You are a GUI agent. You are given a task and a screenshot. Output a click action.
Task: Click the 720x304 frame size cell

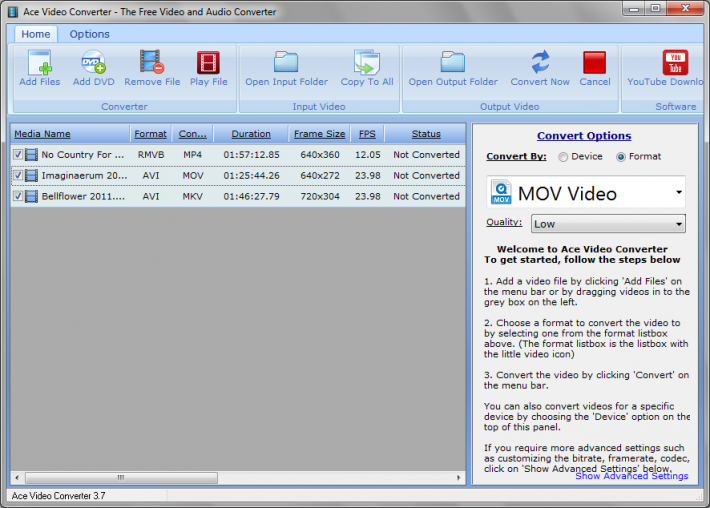pyautogui.click(x=320, y=196)
